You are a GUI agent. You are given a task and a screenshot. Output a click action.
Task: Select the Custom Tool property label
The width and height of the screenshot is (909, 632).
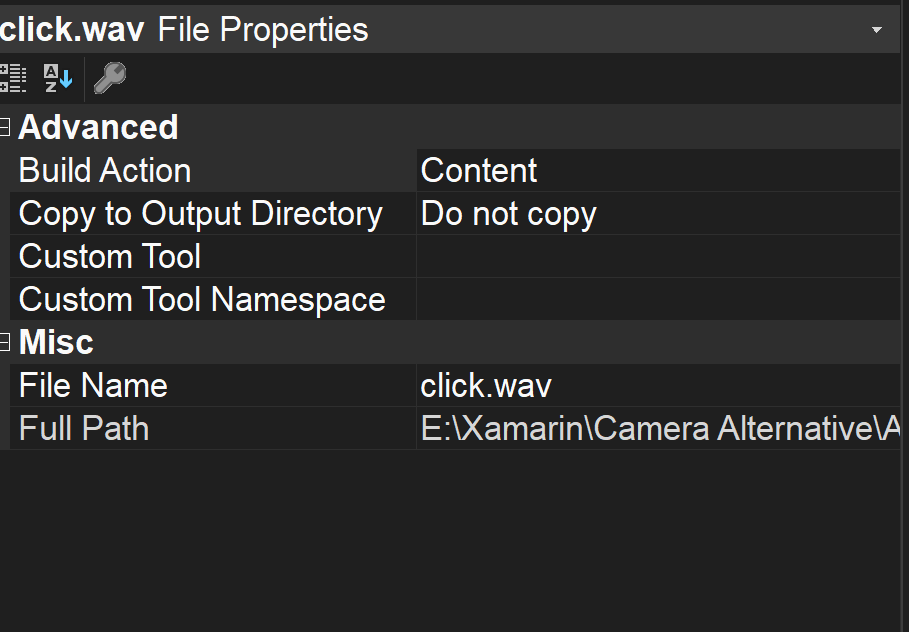(x=109, y=256)
